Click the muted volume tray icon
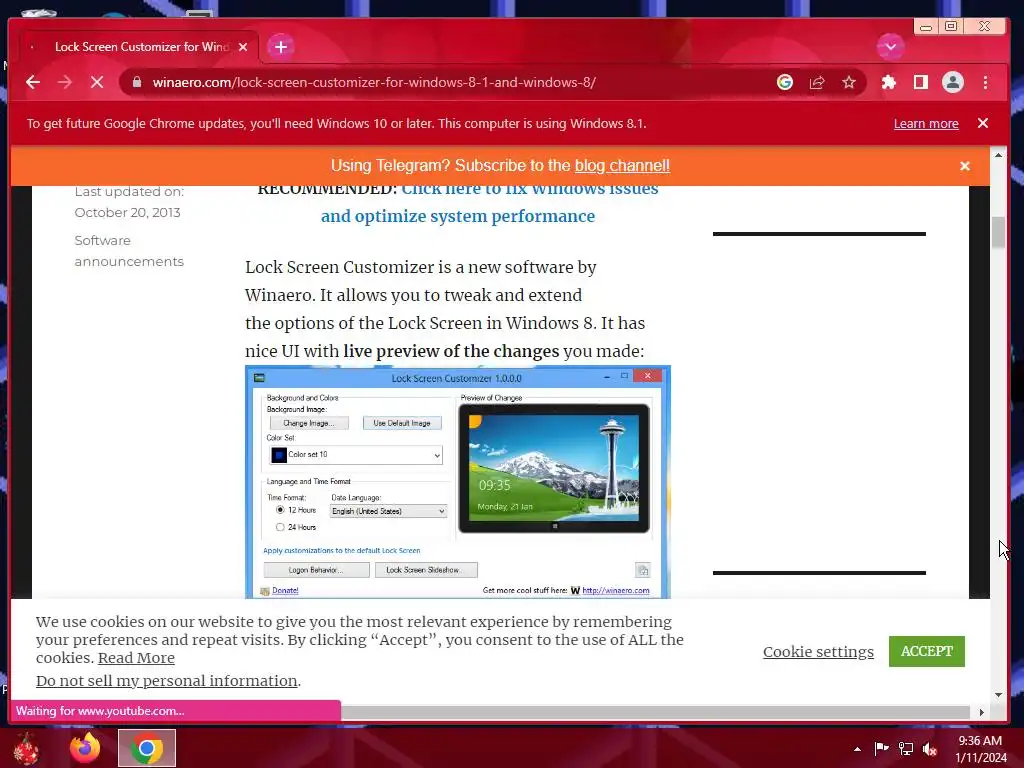The image size is (1024, 768). 930,749
